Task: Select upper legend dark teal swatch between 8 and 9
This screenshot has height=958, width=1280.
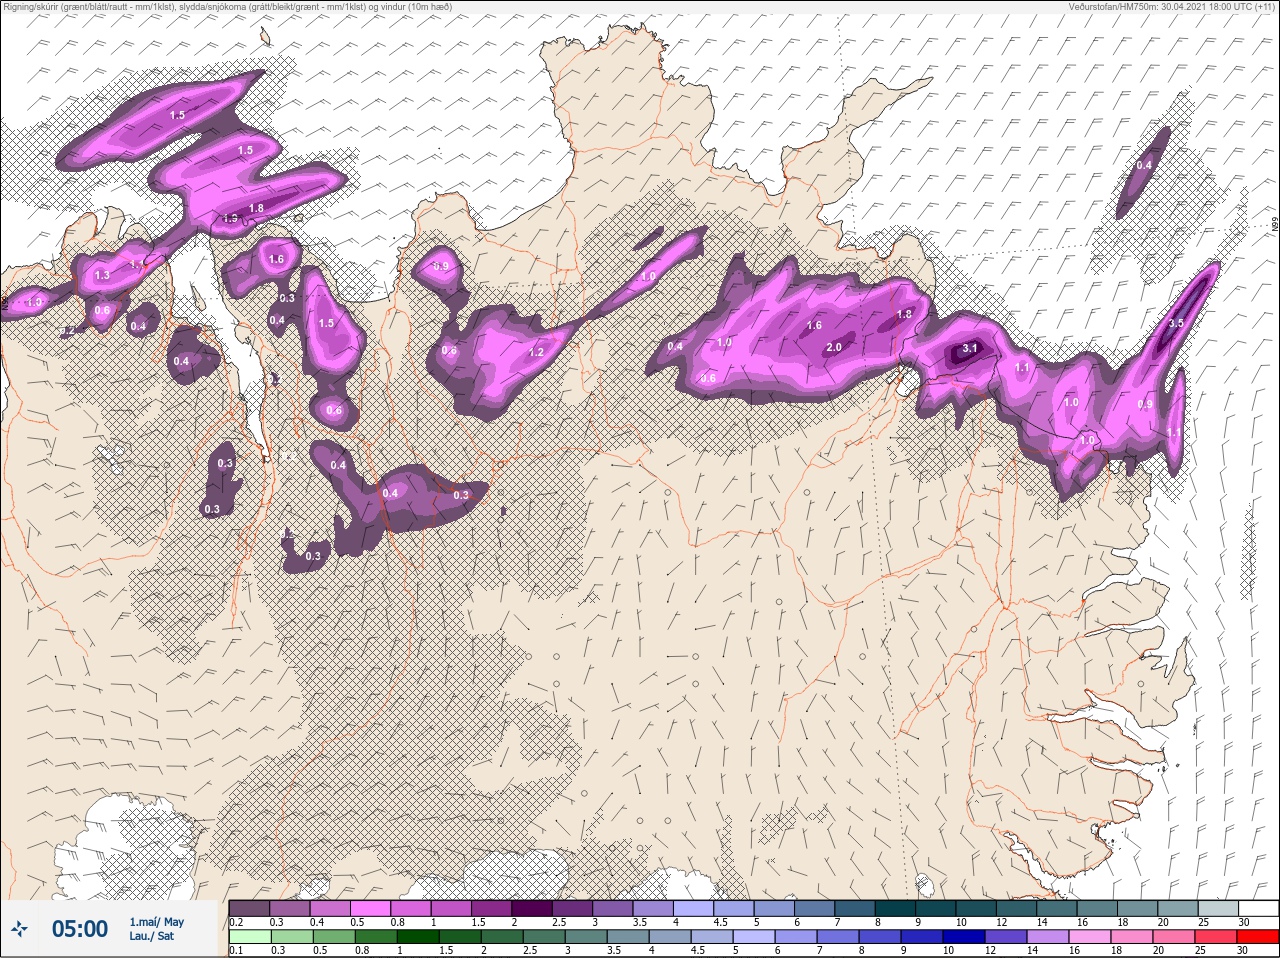Action: (897, 908)
